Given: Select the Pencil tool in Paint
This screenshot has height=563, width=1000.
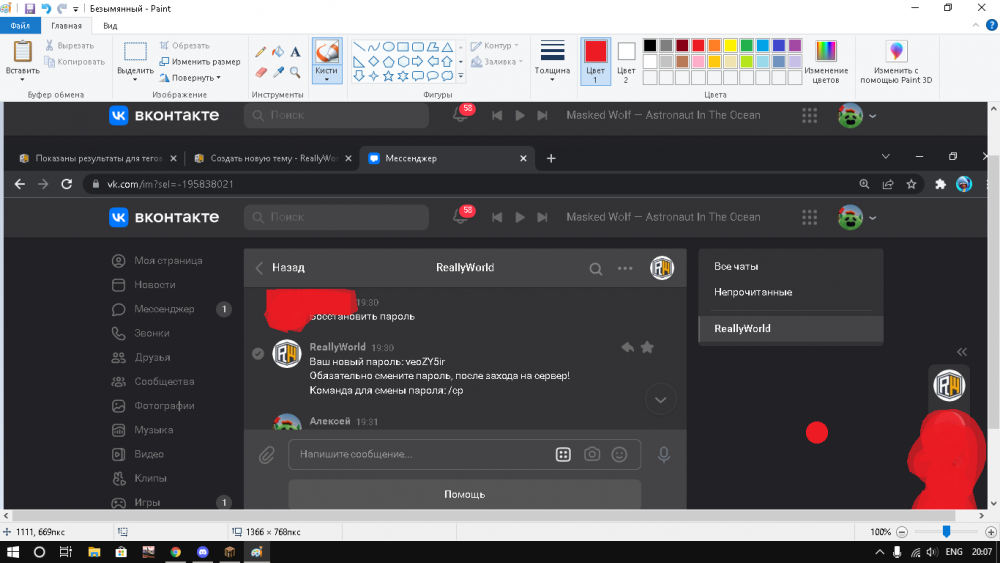Looking at the screenshot, I should (x=261, y=52).
